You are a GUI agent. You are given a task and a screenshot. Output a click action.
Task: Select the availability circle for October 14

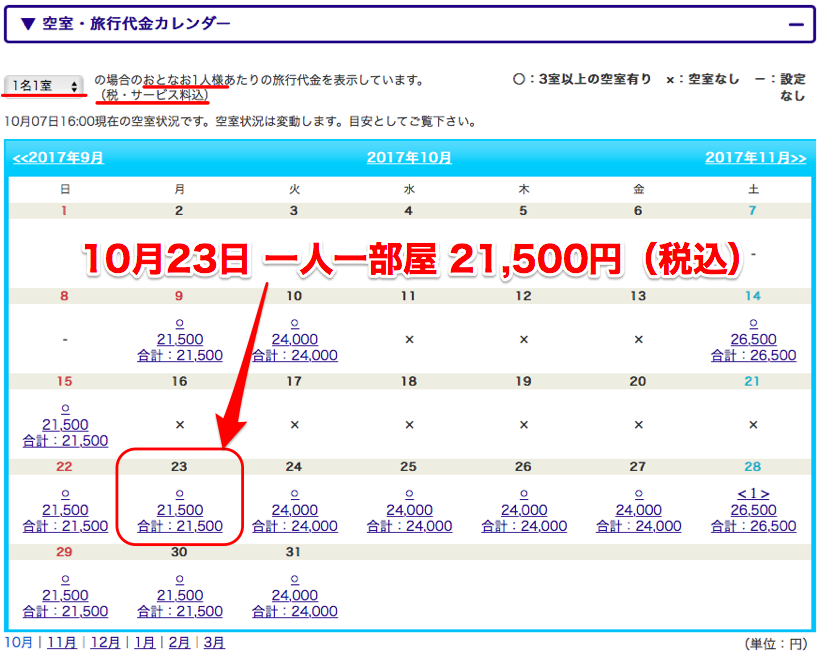pyautogui.click(x=753, y=324)
